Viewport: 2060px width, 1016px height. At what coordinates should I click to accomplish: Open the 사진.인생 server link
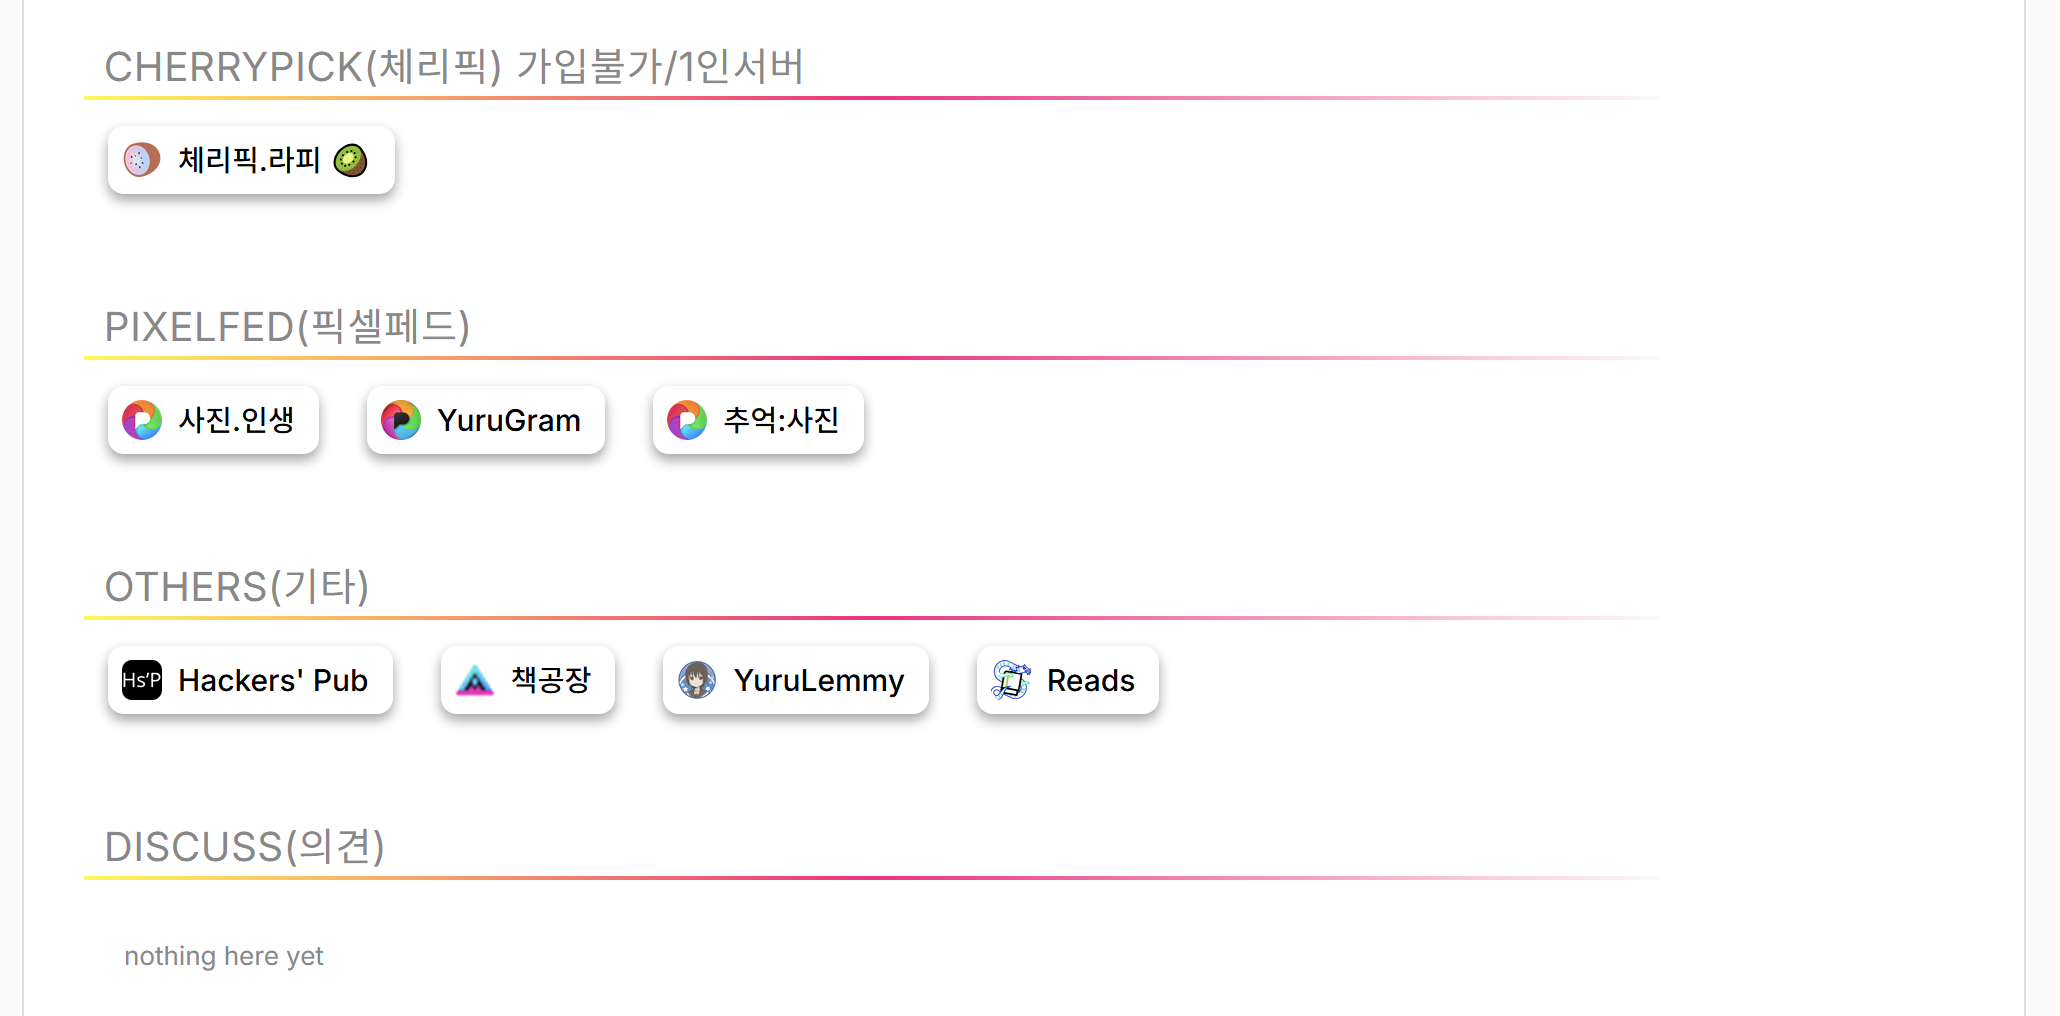[x=236, y=420]
